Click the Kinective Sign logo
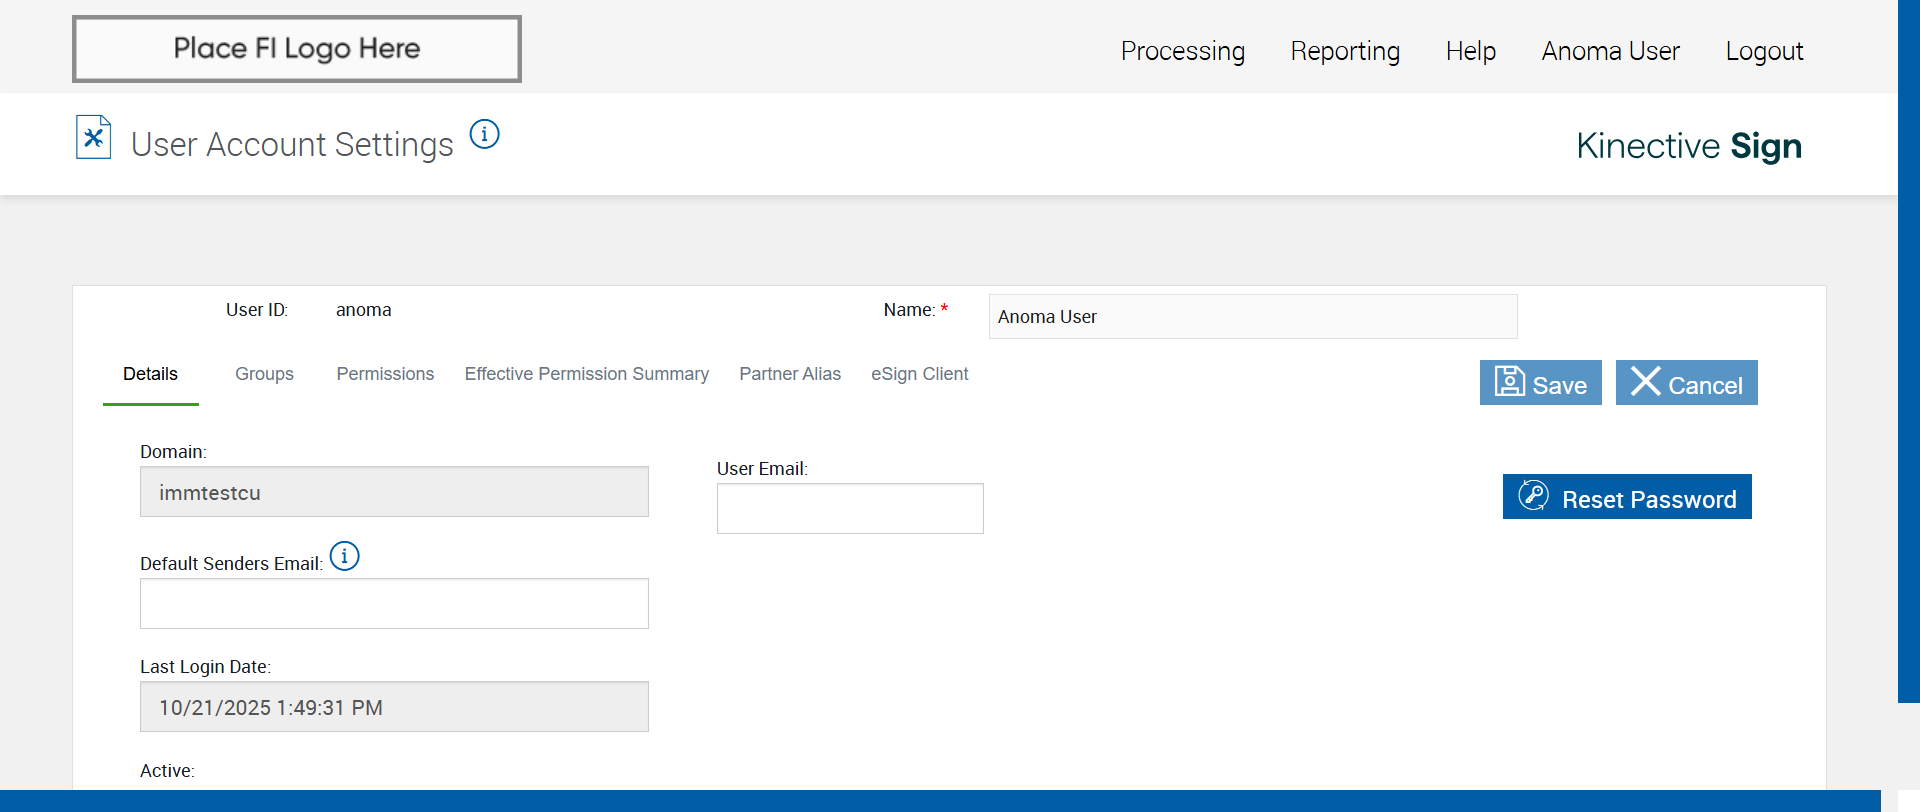The height and width of the screenshot is (812, 1920). click(1688, 146)
